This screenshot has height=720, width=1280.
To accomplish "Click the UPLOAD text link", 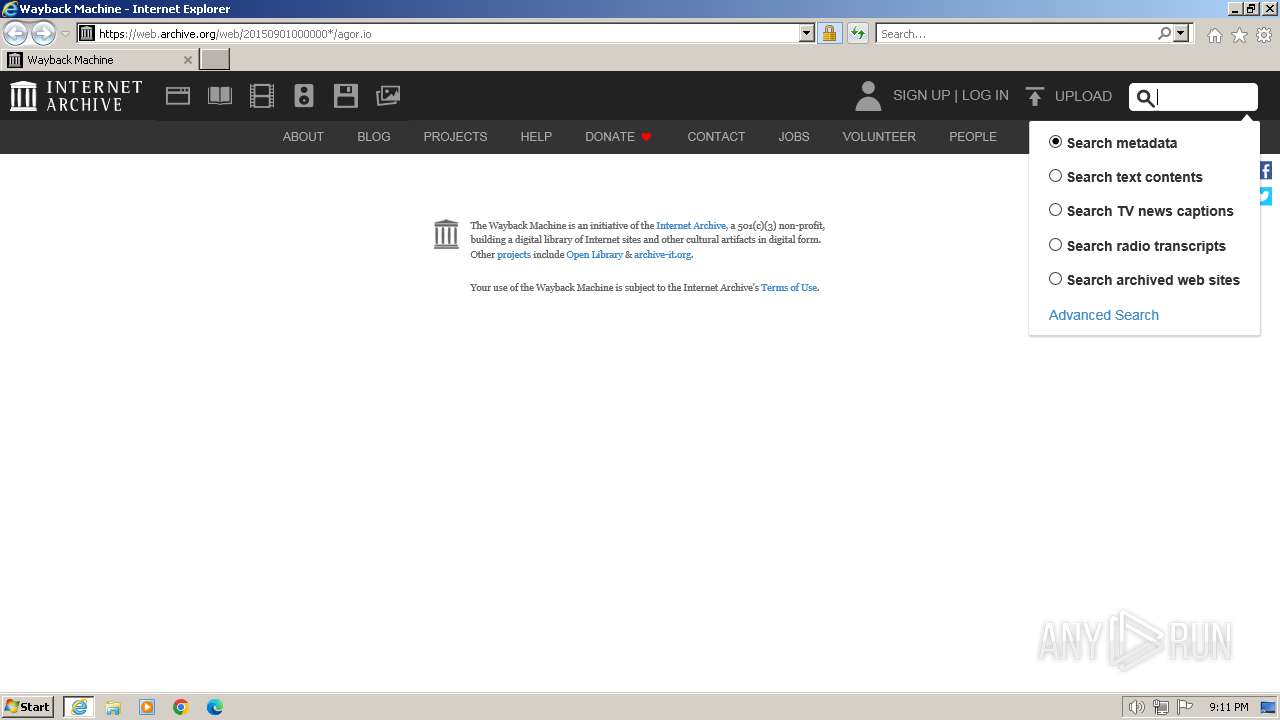I will [1083, 97].
